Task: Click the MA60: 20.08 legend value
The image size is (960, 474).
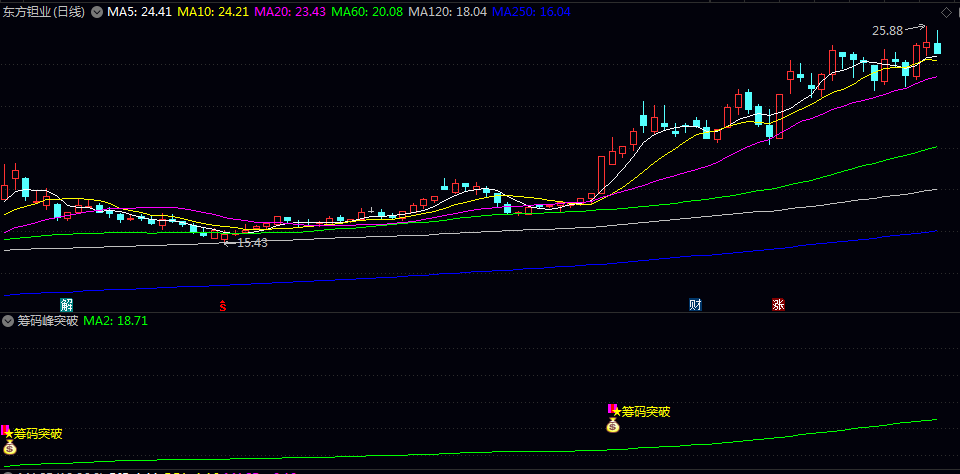Action: tap(367, 12)
